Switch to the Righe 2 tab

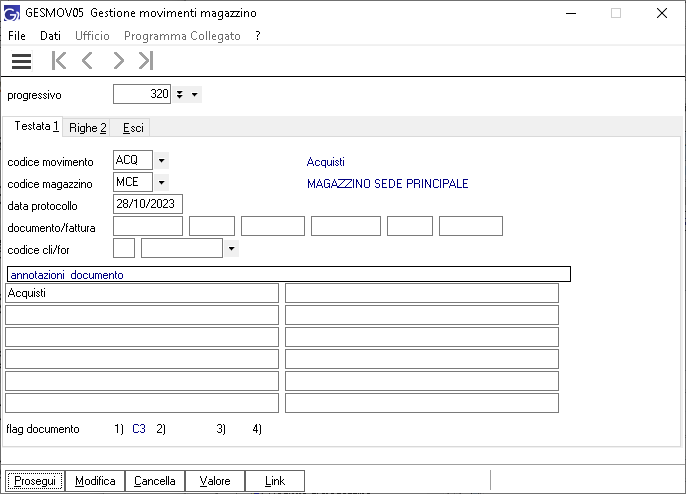(x=88, y=128)
